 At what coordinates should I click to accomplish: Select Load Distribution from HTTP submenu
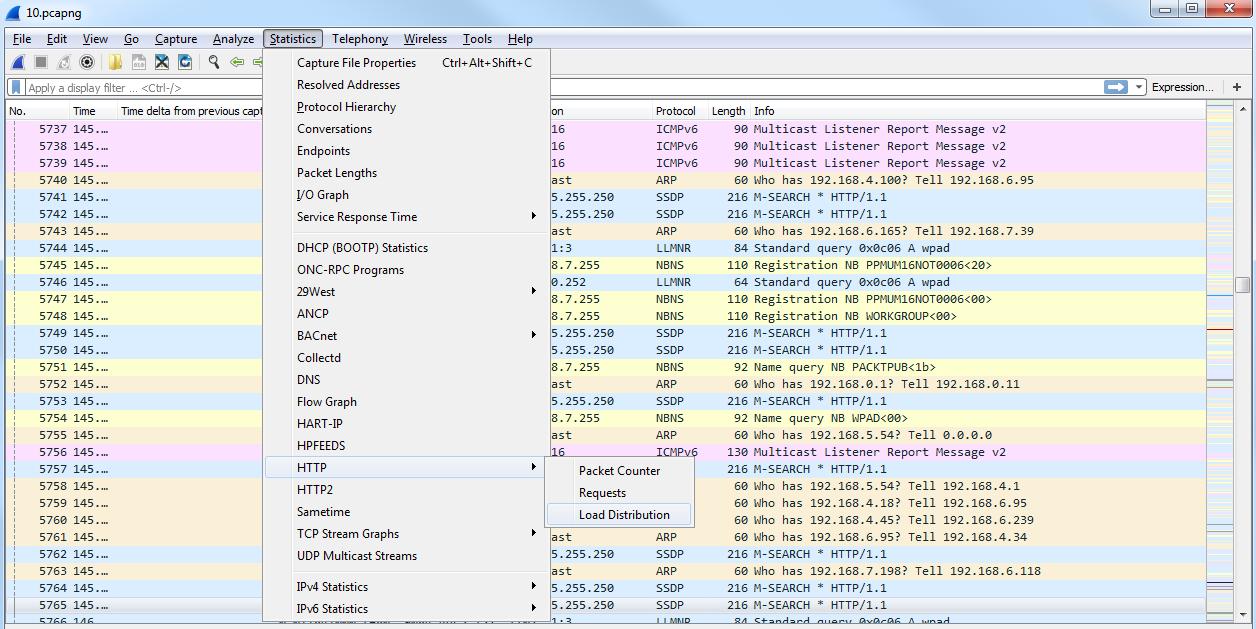(624, 515)
